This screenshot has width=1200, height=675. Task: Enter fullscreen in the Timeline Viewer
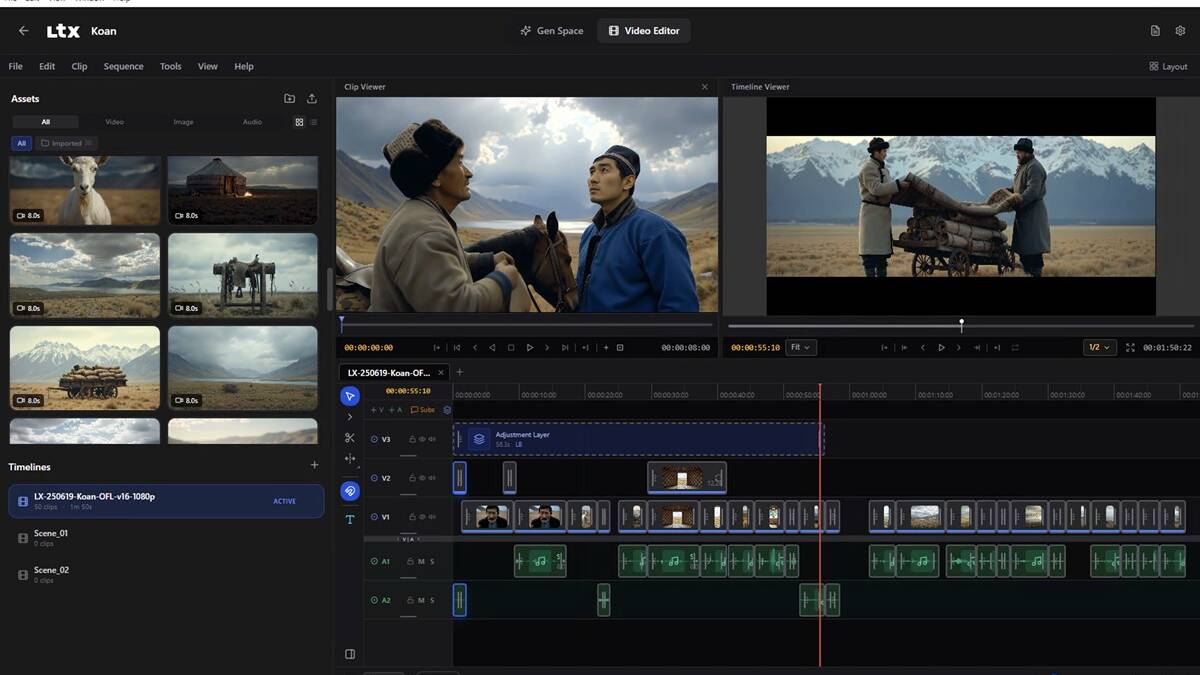click(1130, 348)
